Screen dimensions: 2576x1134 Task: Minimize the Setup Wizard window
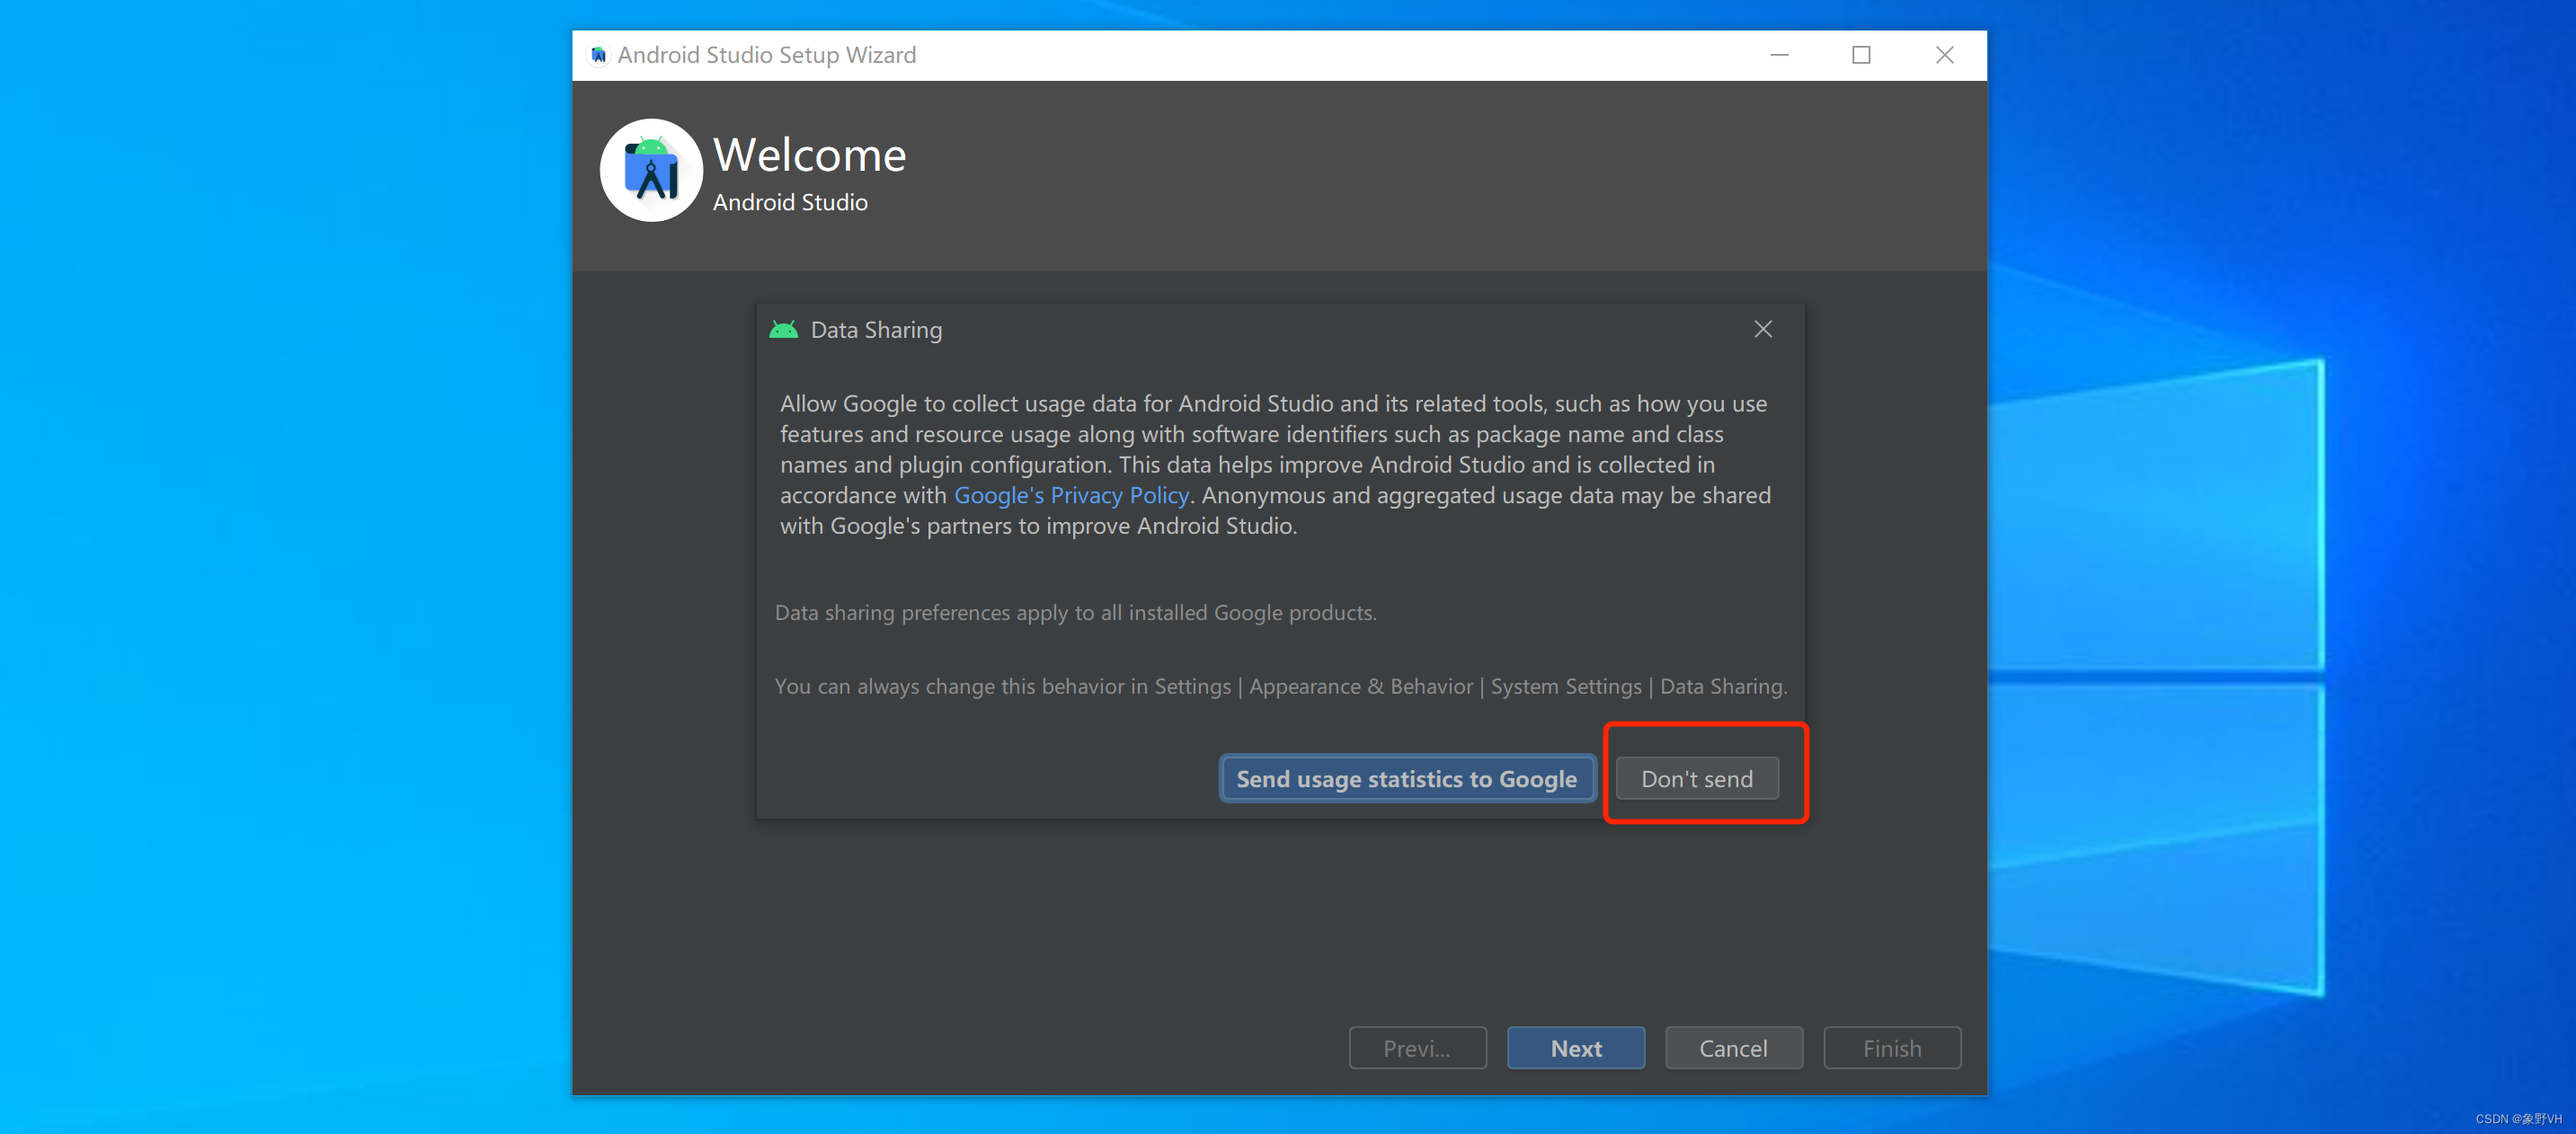pyautogui.click(x=1779, y=55)
